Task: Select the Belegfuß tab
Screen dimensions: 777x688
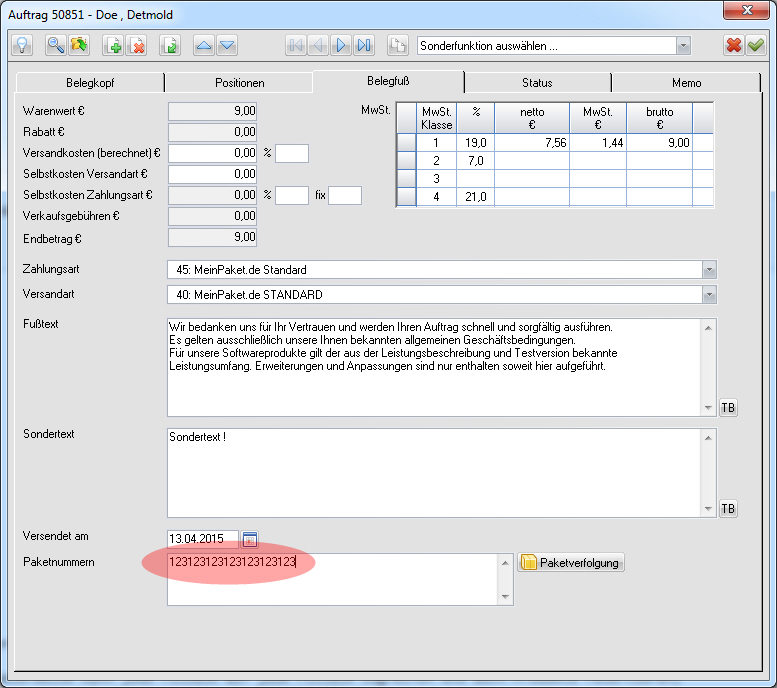Action: pos(388,81)
